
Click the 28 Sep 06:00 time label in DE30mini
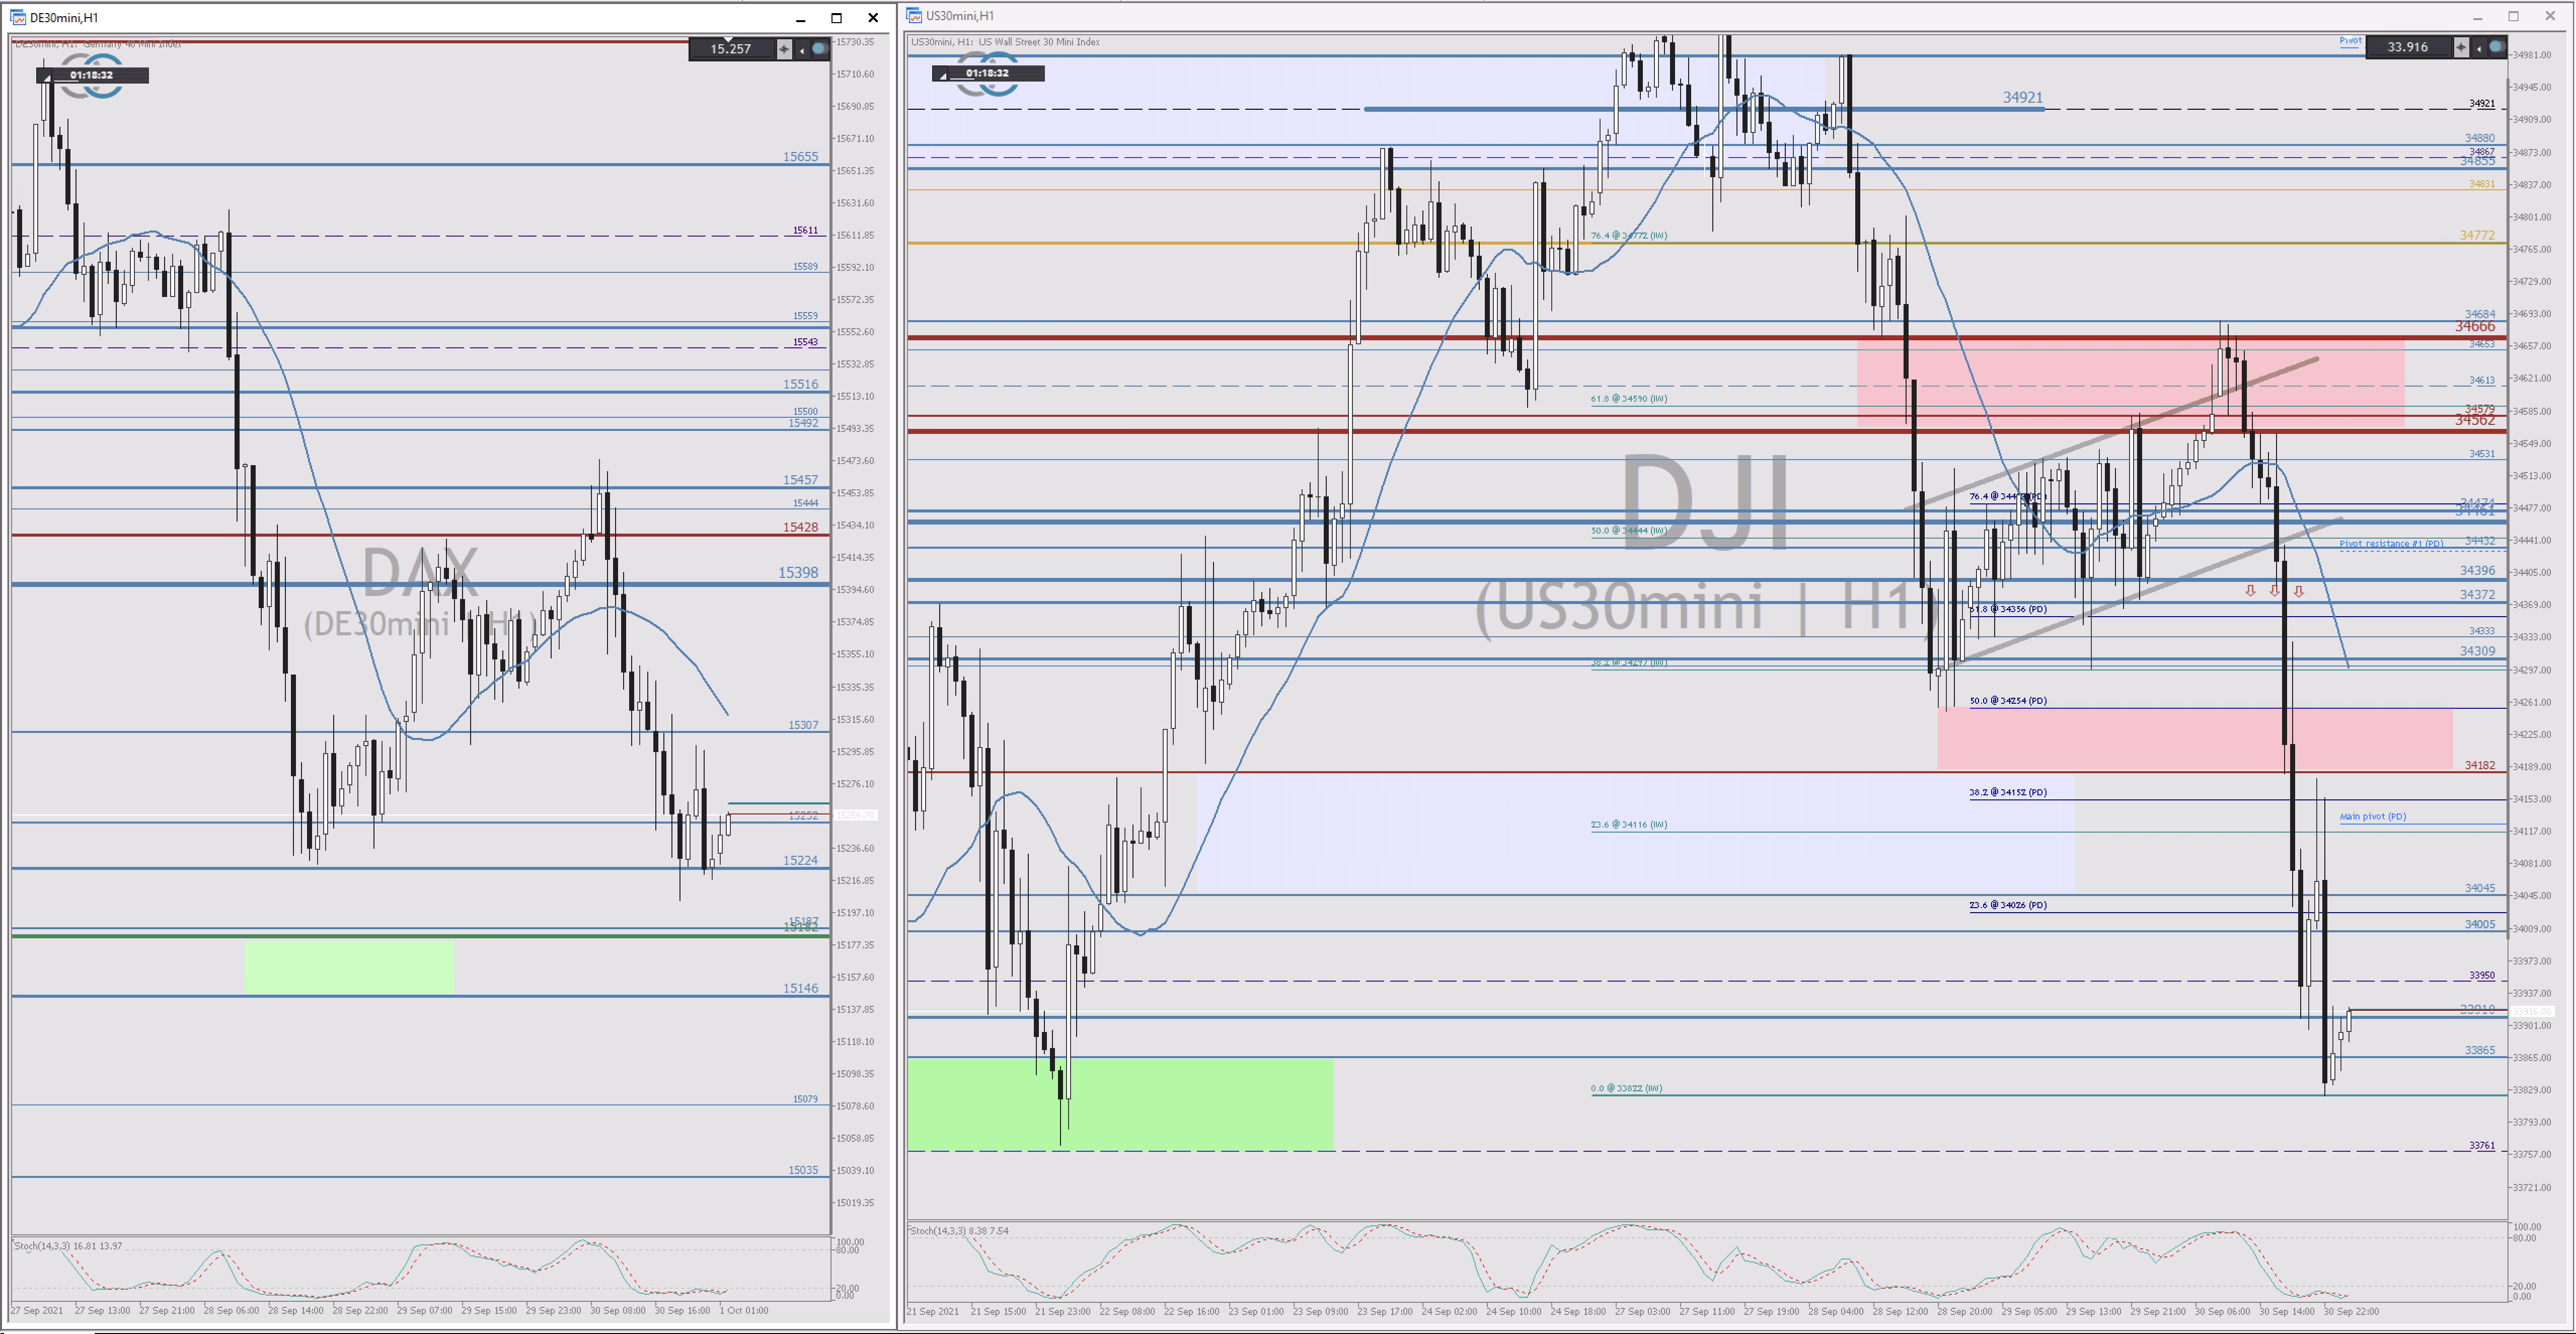231,1310
